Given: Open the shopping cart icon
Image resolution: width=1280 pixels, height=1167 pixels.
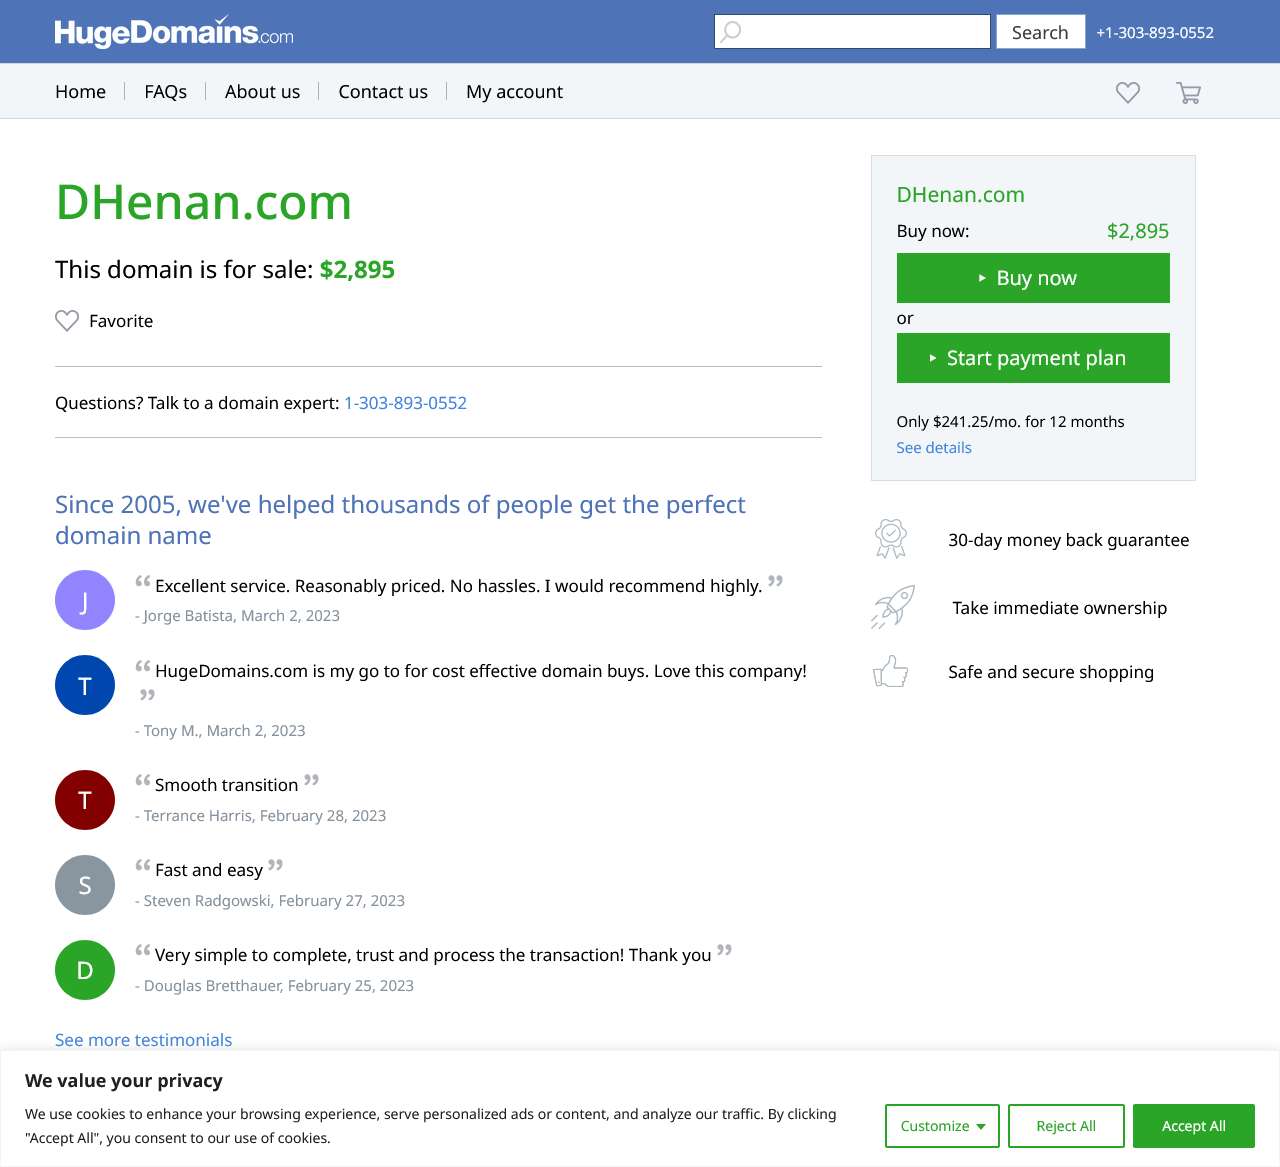Looking at the screenshot, I should tap(1188, 93).
